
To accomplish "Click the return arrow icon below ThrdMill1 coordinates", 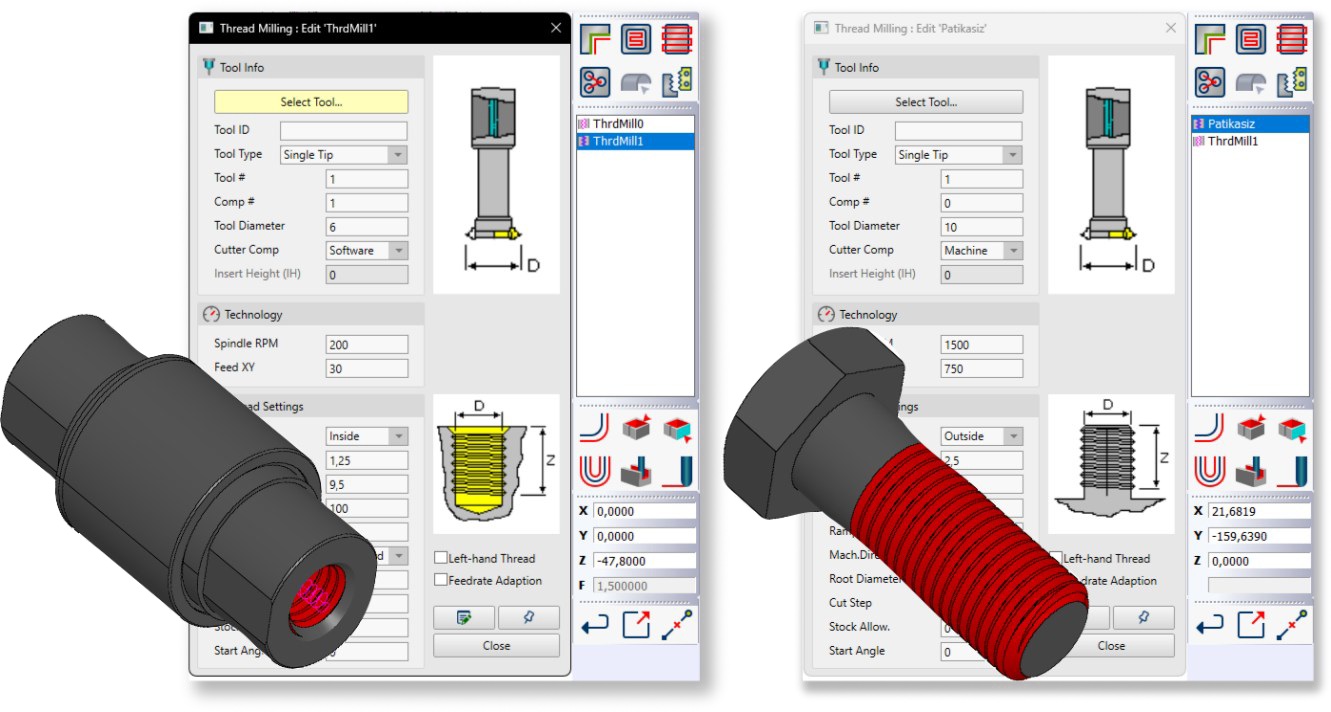I will [x=595, y=625].
